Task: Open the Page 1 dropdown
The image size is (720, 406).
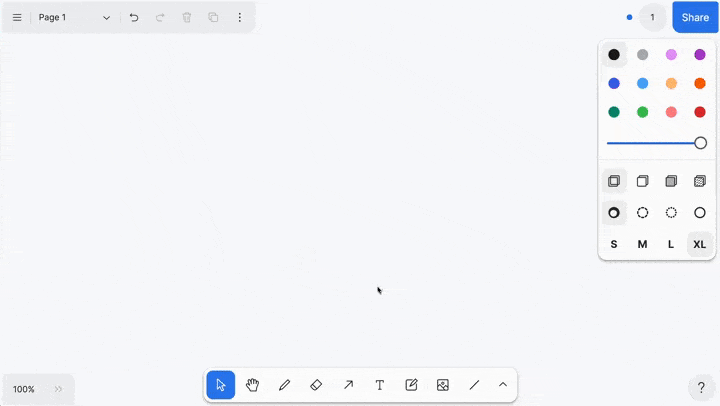Action: [x=74, y=17]
